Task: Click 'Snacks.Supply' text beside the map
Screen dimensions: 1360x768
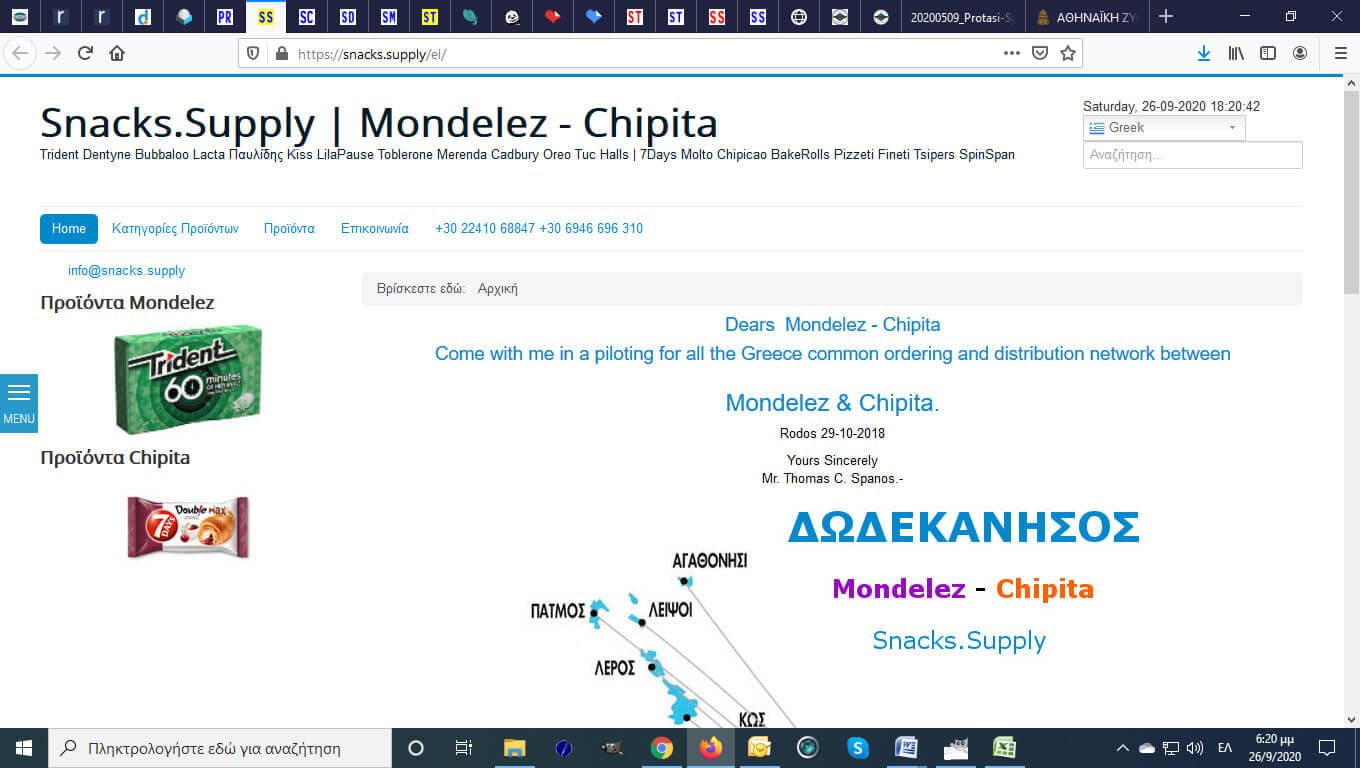Action: click(959, 640)
